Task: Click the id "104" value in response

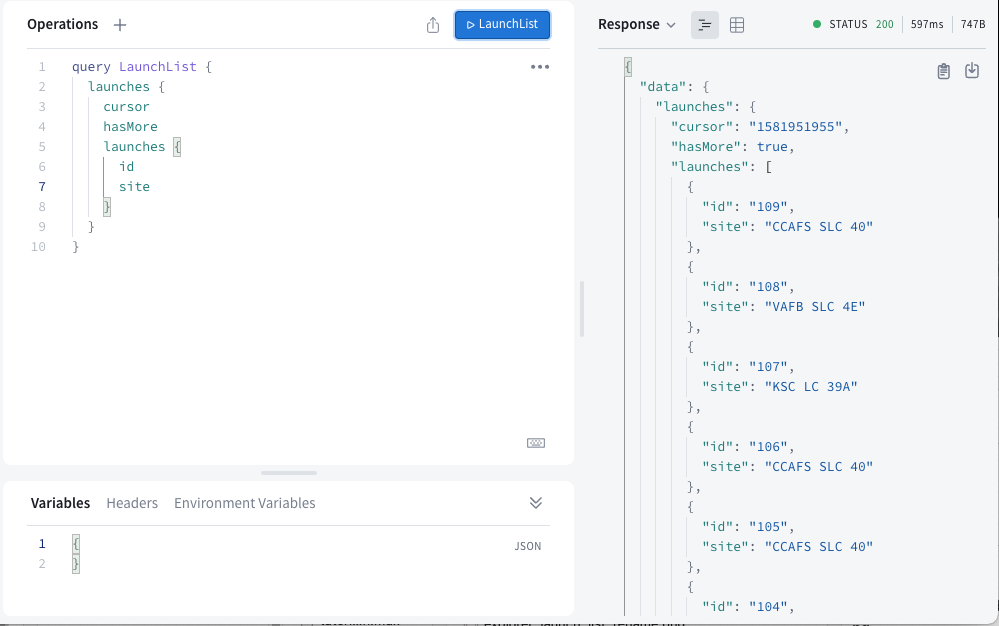Action: pos(768,607)
